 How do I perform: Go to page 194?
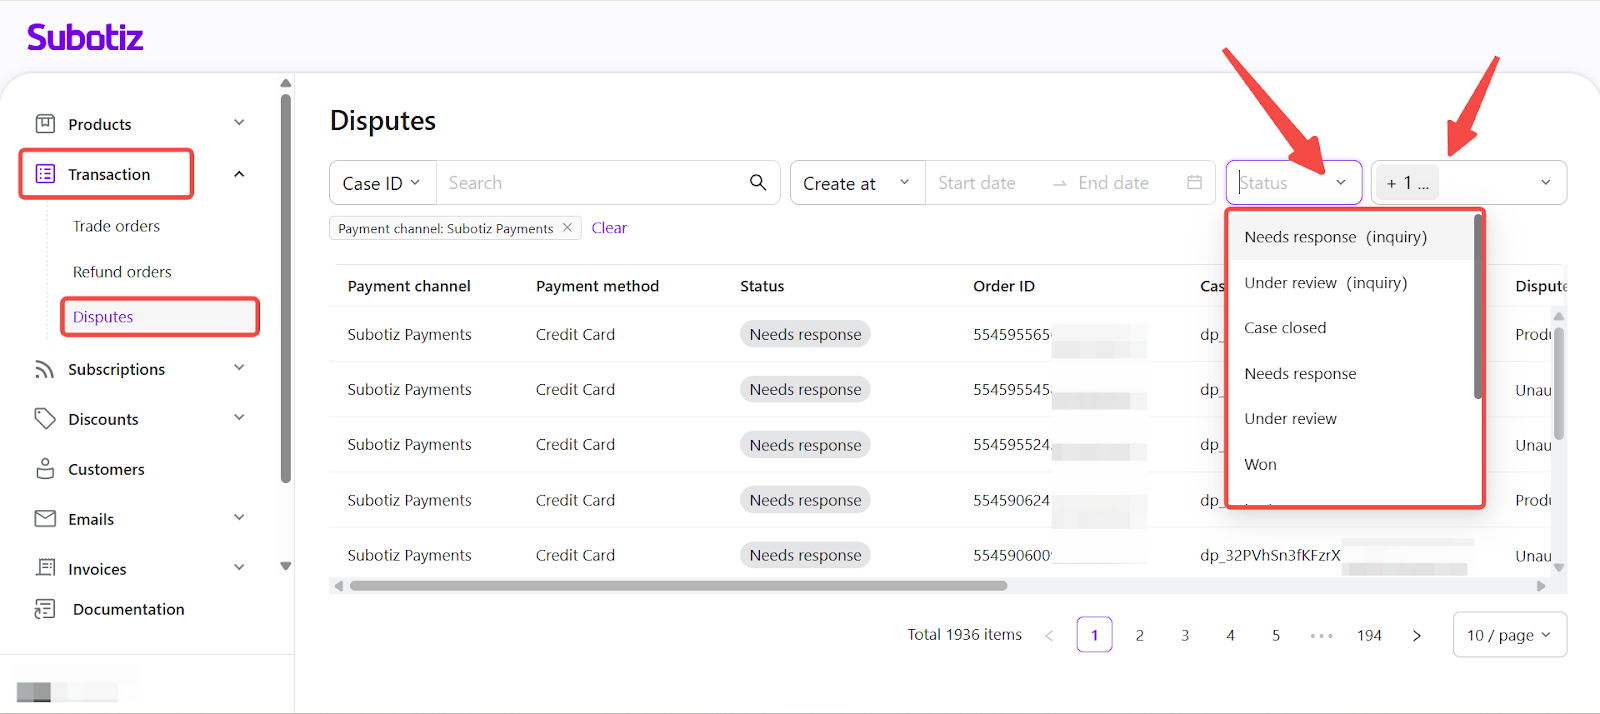point(1369,635)
